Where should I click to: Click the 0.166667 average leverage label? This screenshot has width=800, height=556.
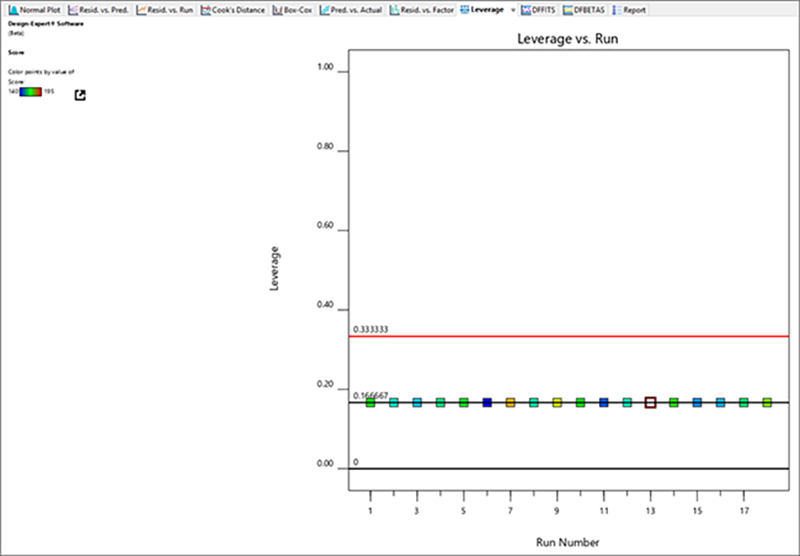click(370, 395)
